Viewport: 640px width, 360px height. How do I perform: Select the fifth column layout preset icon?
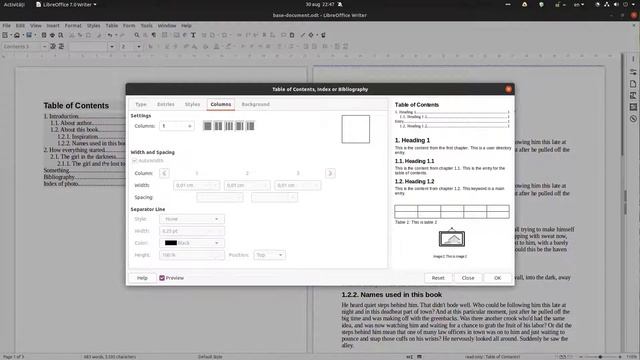click(x=250, y=126)
